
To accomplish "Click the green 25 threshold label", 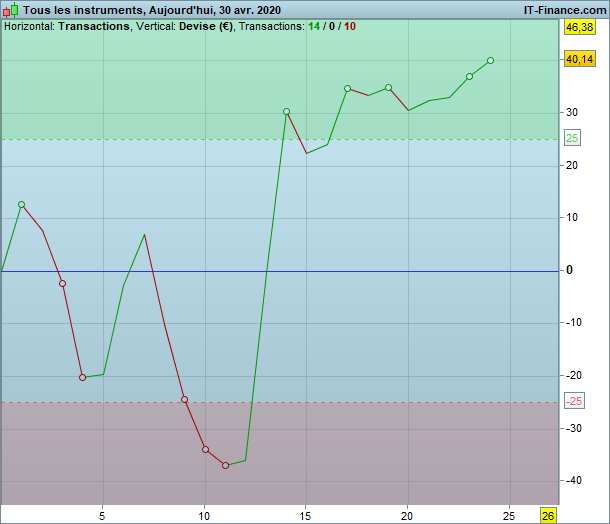I will (572, 138).
